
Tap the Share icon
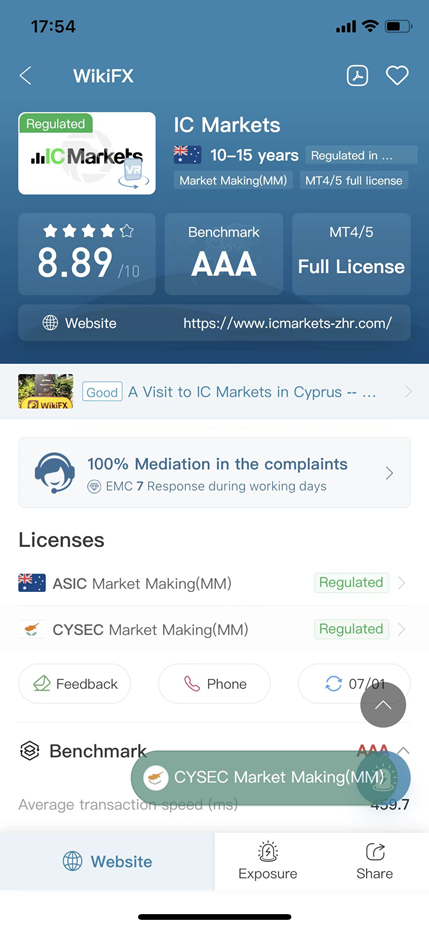[374, 853]
